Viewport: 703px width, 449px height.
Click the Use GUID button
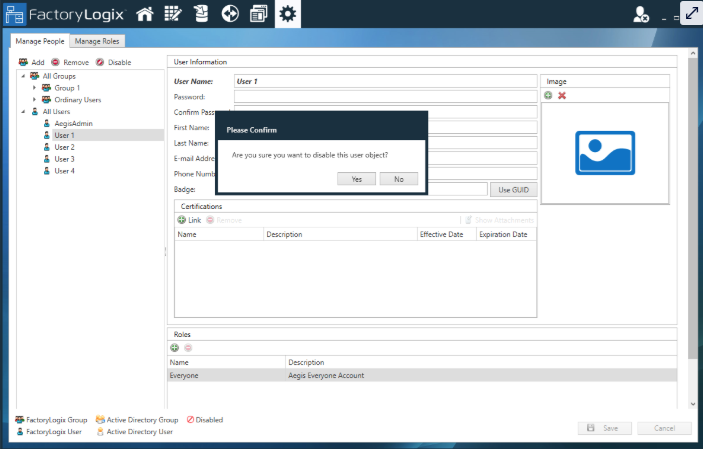pos(514,189)
